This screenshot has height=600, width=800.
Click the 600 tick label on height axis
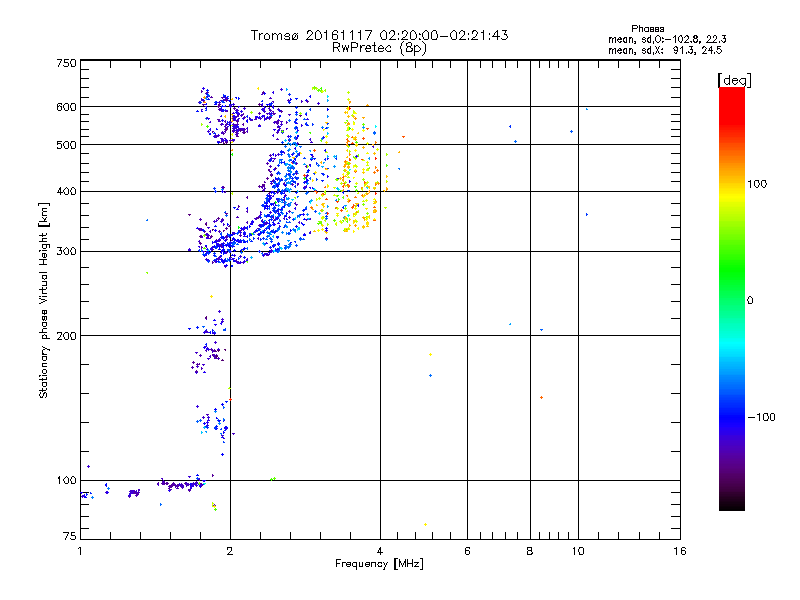66,107
